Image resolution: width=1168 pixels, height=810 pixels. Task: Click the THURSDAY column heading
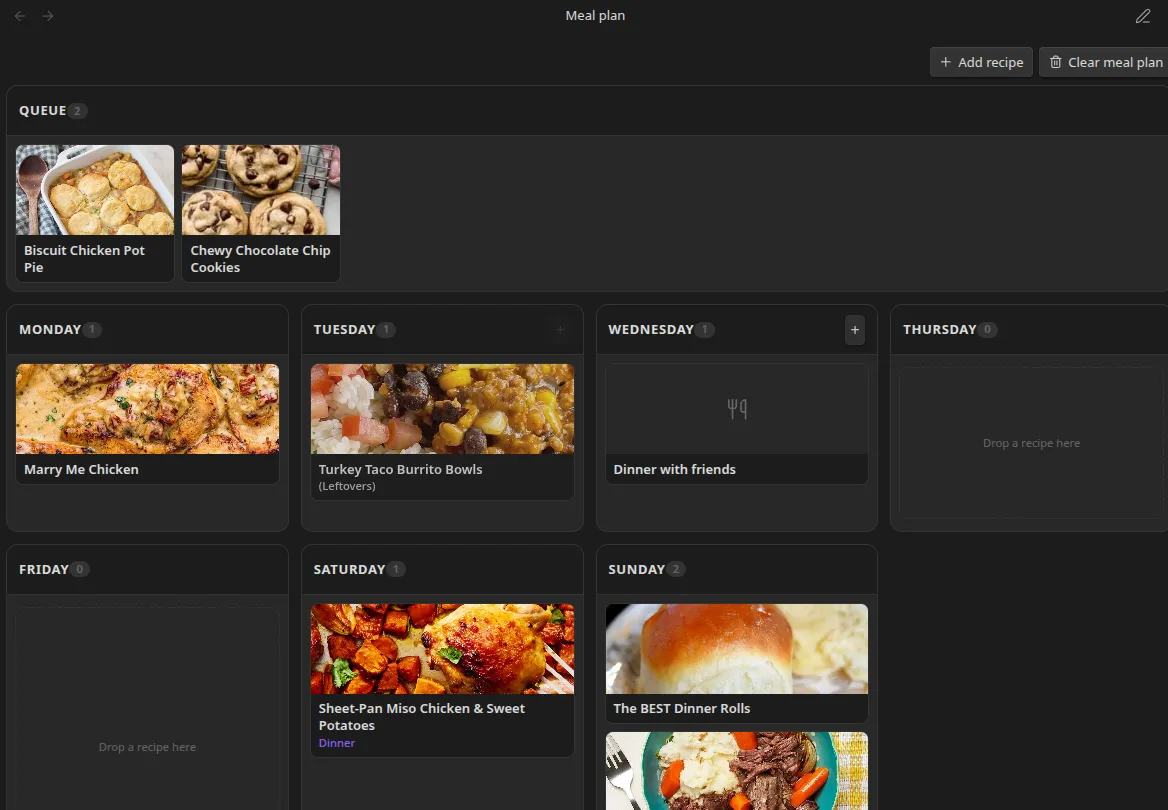pyautogui.click(x=939, y=329)
